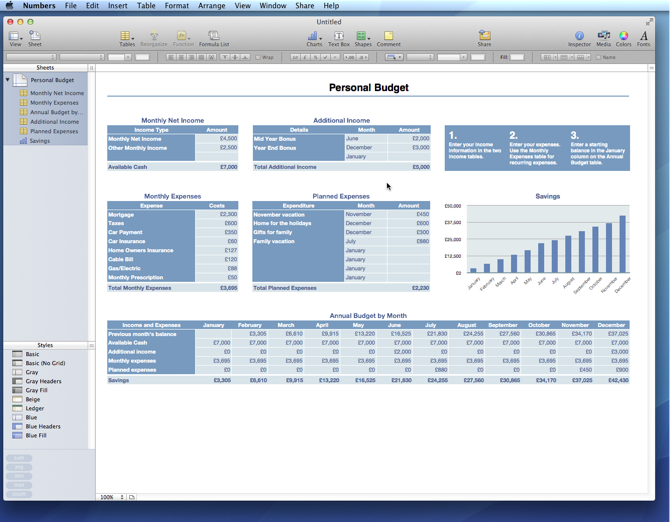
Task: Open the Format menu
Action: point(176,6)
